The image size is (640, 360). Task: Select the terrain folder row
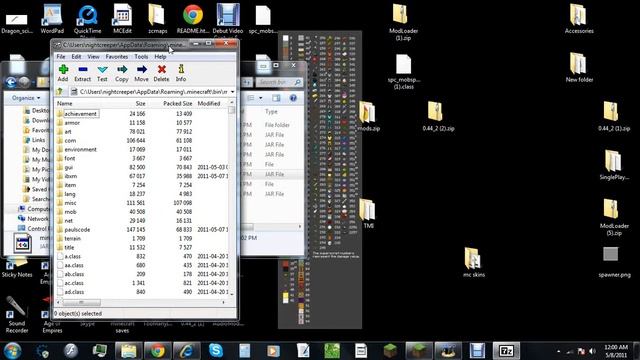(142, 238)
